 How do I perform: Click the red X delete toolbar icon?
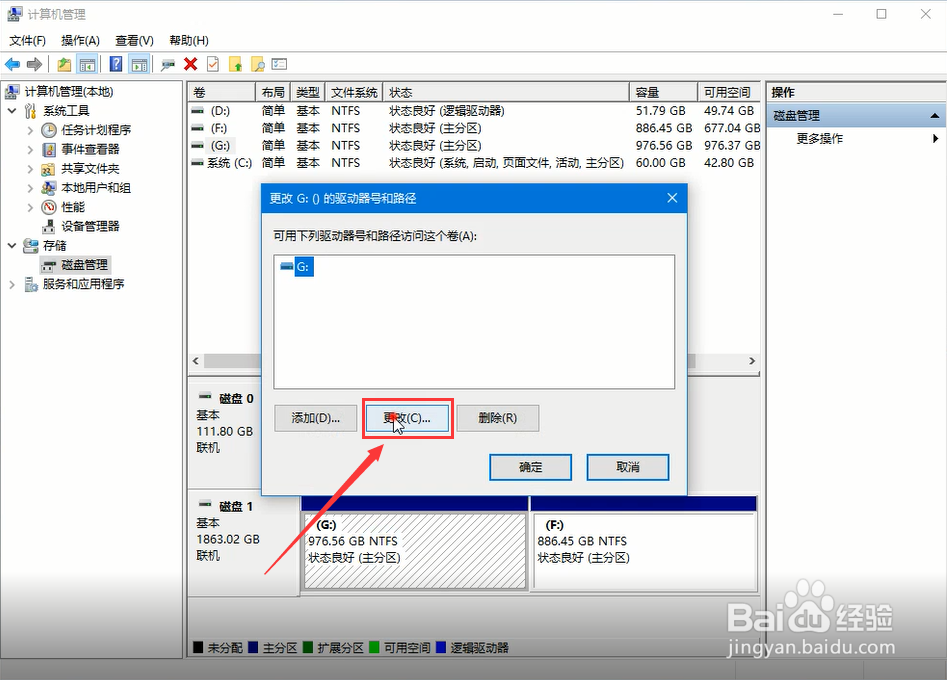click(x=190, y=64)
